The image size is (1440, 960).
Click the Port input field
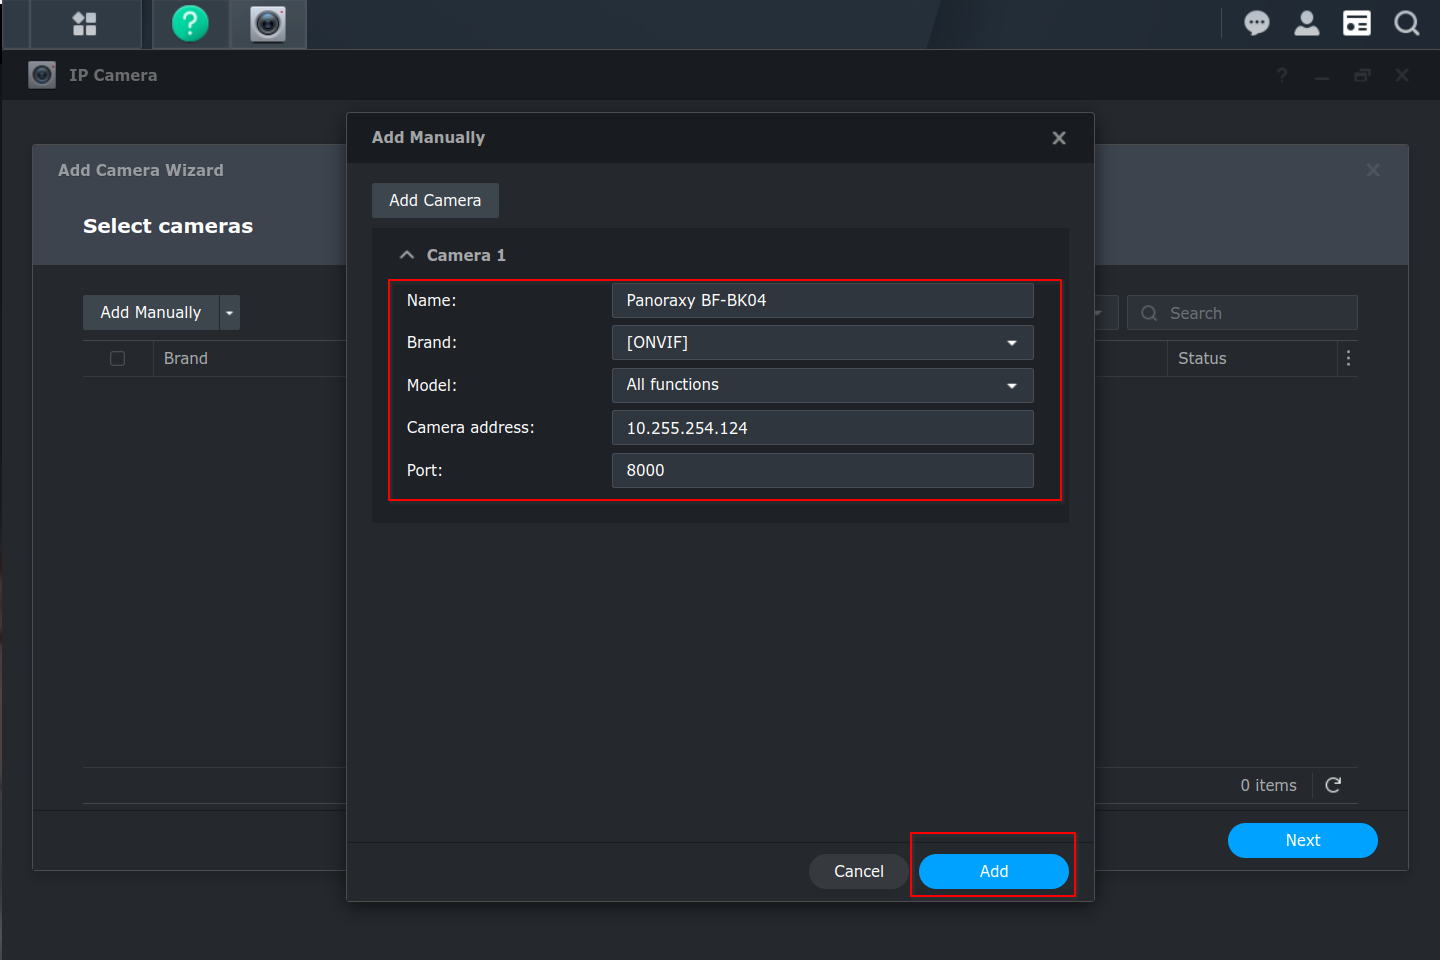point(822,470)
